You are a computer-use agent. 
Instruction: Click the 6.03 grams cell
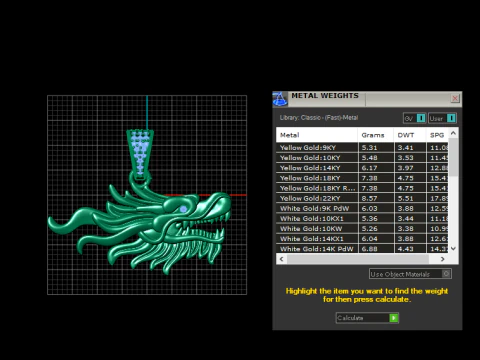point(376,208)
